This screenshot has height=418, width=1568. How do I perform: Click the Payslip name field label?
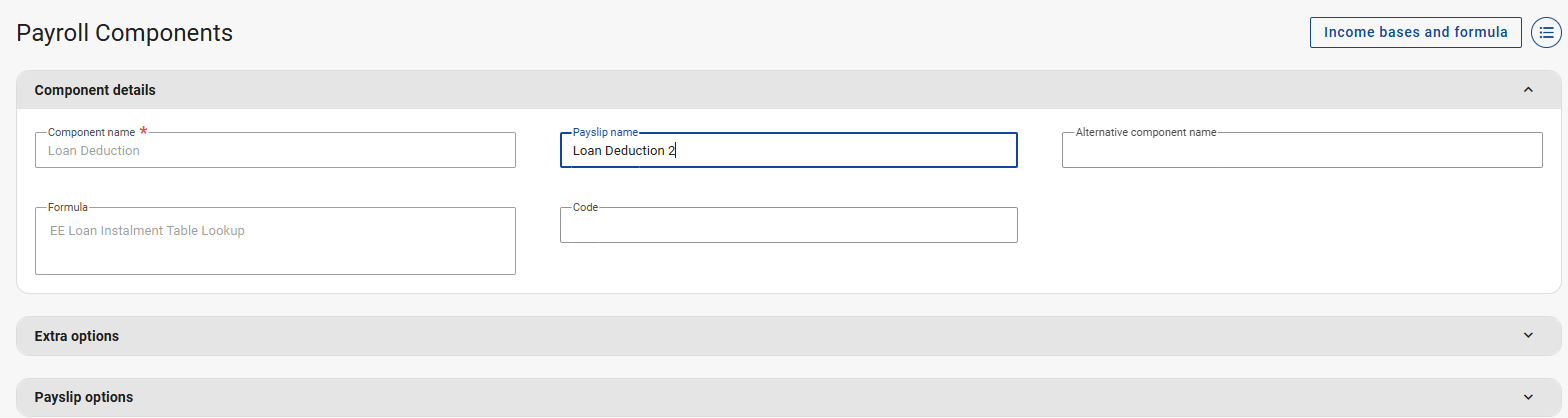[x=605, y=132]
